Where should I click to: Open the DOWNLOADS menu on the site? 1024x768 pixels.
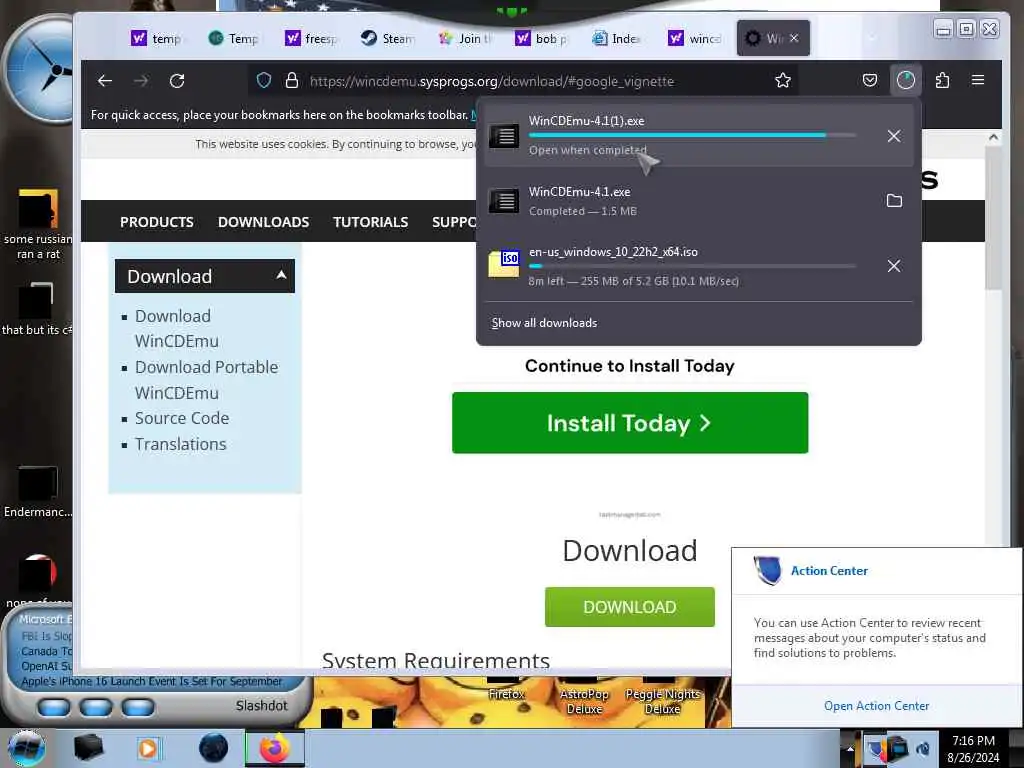[263, 222]
